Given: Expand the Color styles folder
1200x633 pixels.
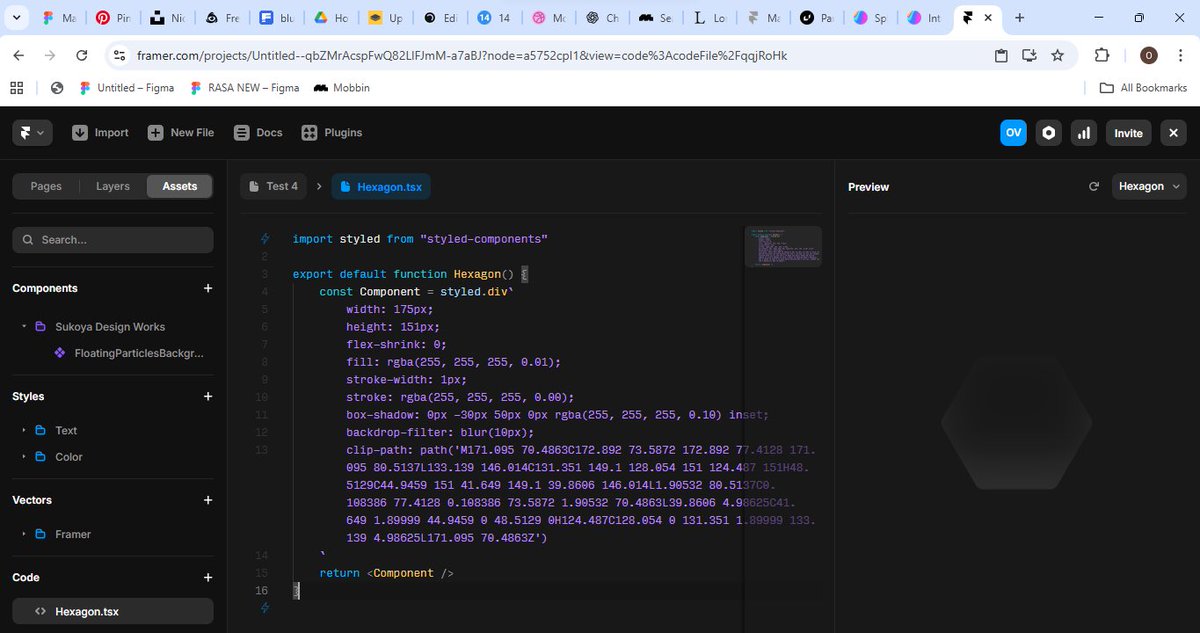Looking at the screenshot, I should [23, 457].
